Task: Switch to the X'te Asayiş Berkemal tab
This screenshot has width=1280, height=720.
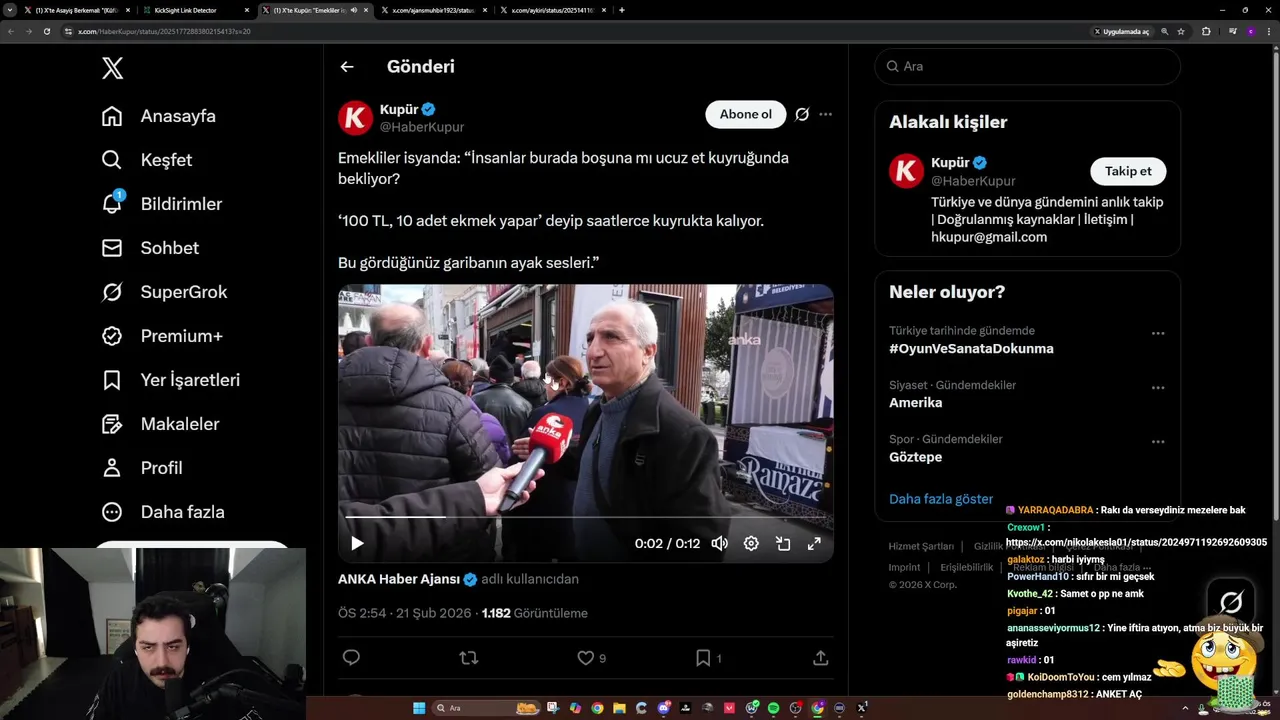Action: (x=77, y=10)
